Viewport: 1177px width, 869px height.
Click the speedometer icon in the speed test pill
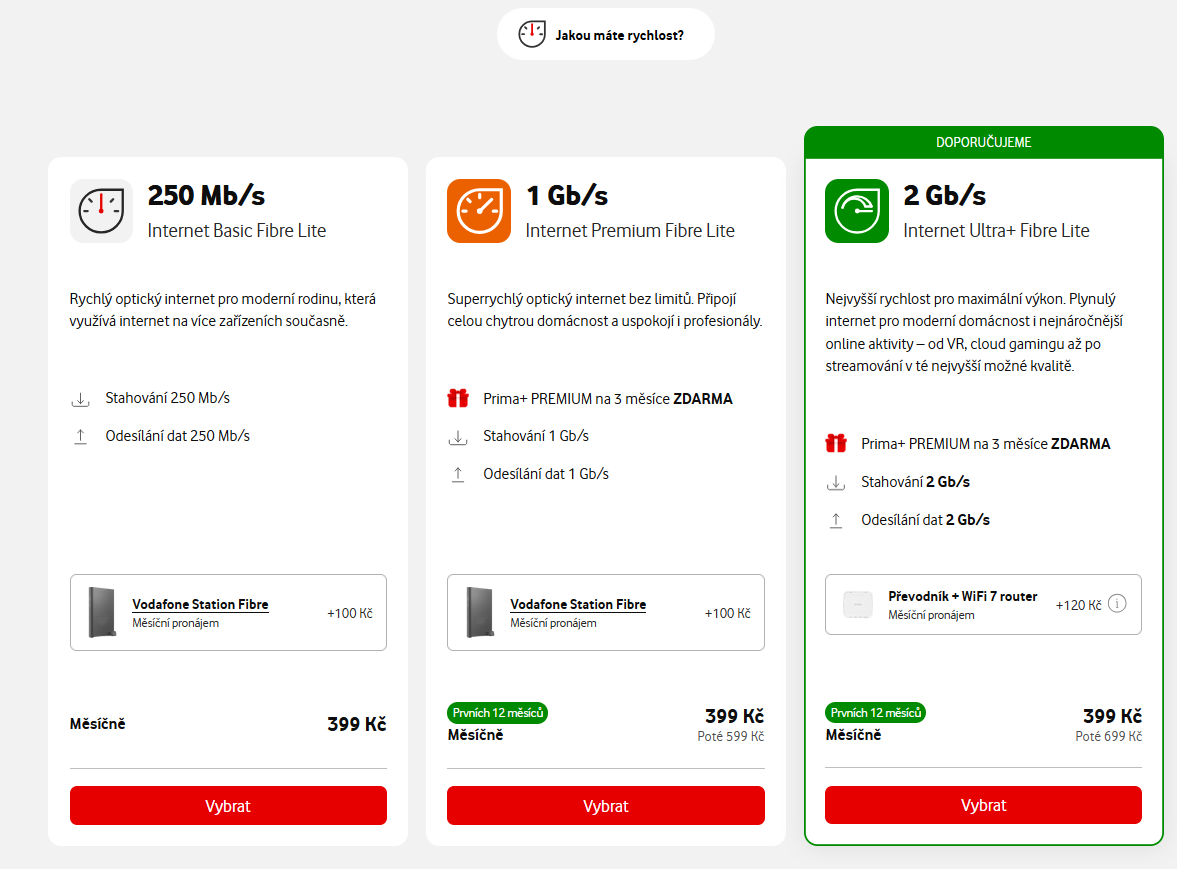pos(532,34)
